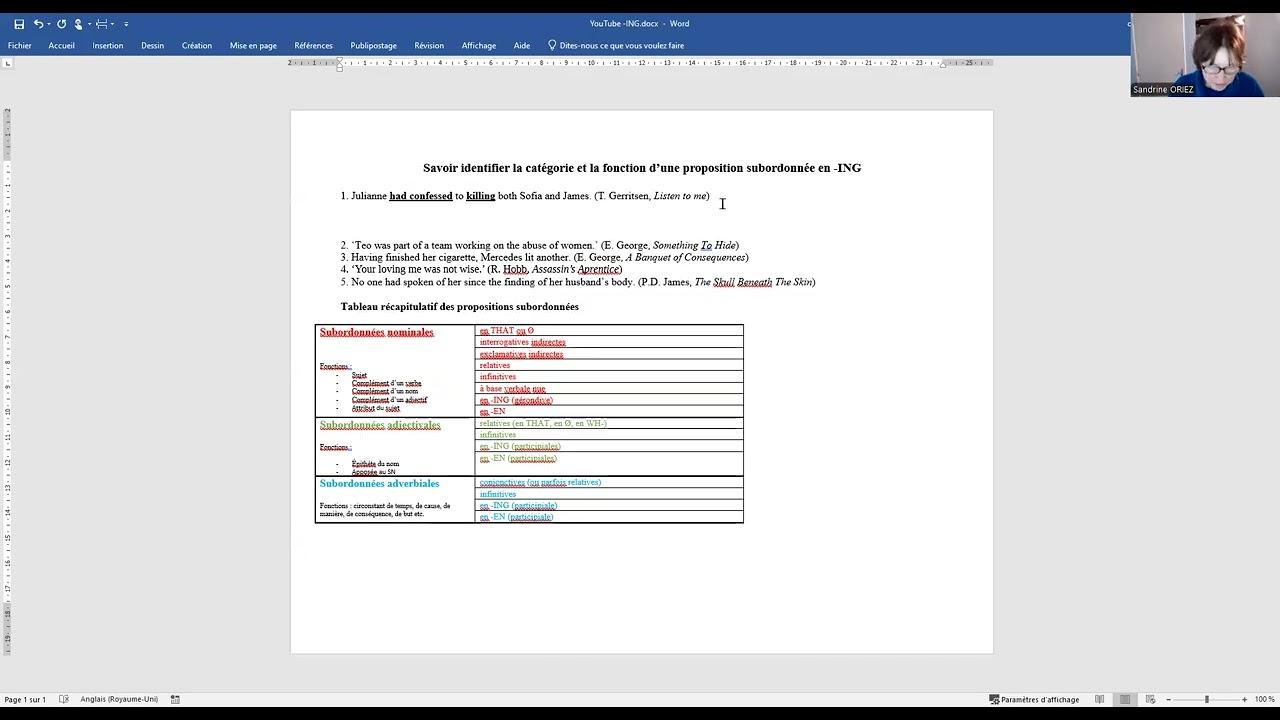Undo the last action
Viewport: 1280px width, 720px height.
click(x=38, y=24)
